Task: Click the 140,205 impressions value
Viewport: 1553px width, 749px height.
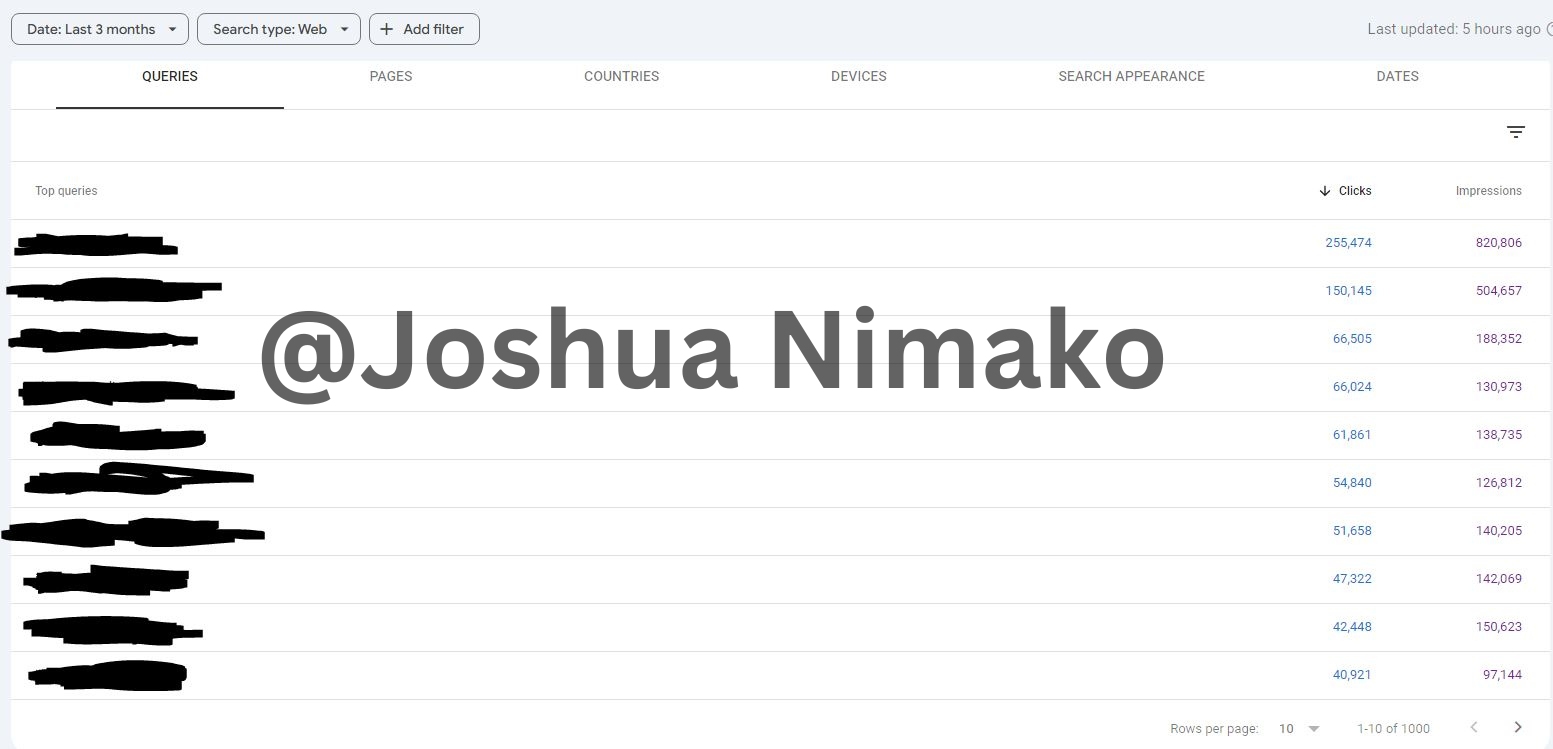Action: pos(1498,531)
